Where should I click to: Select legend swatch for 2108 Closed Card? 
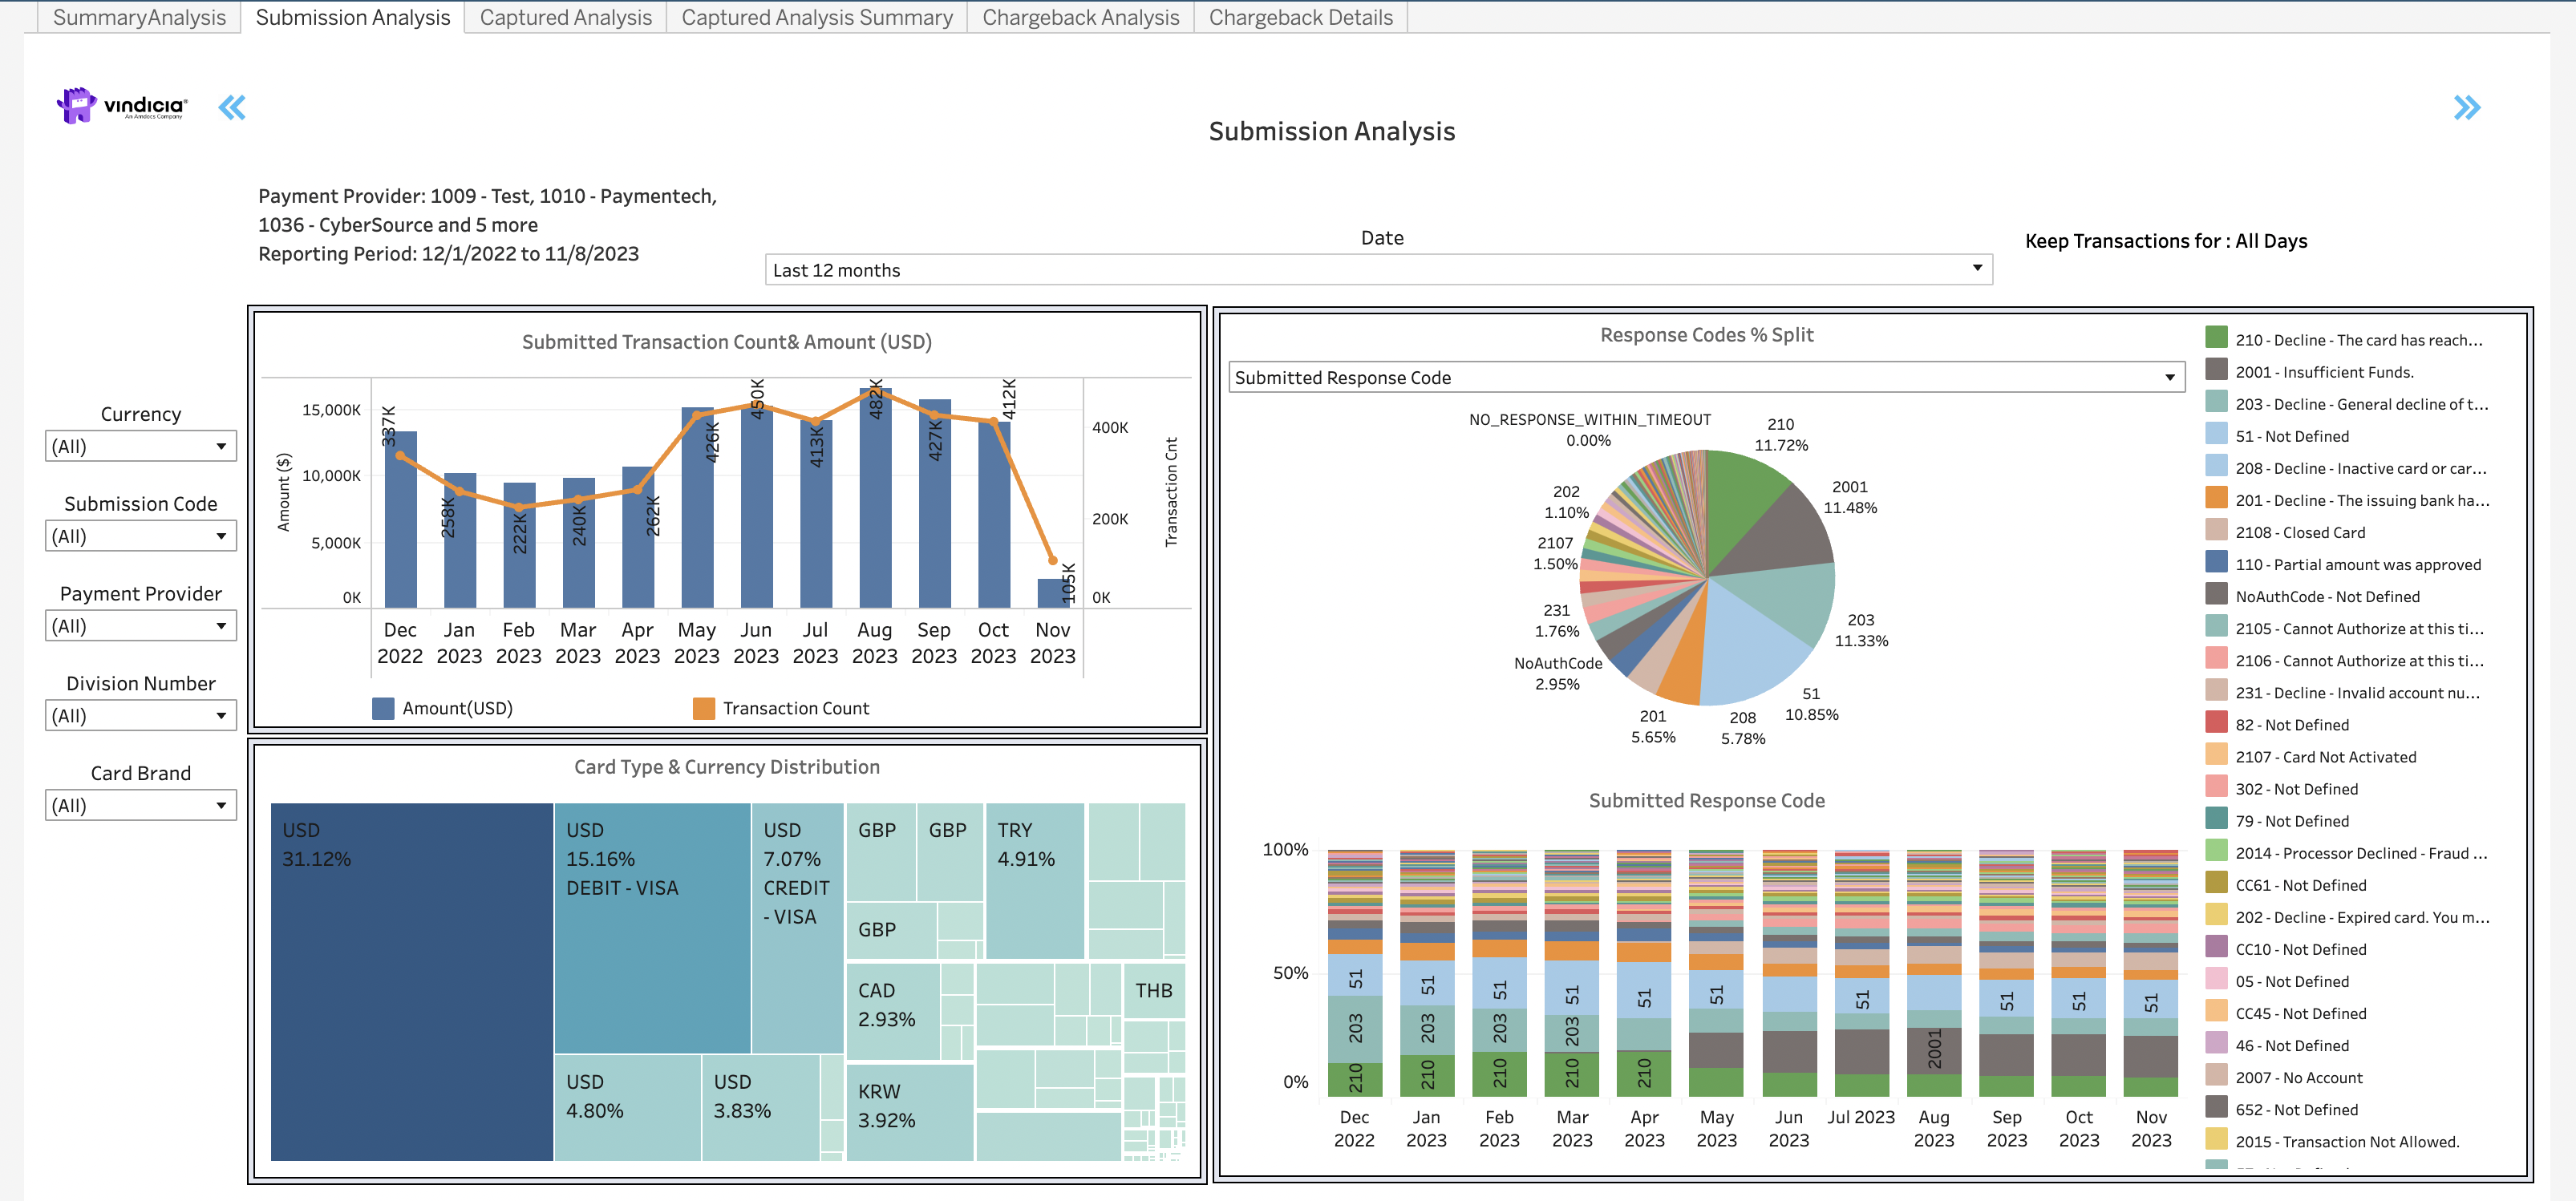2216,531
